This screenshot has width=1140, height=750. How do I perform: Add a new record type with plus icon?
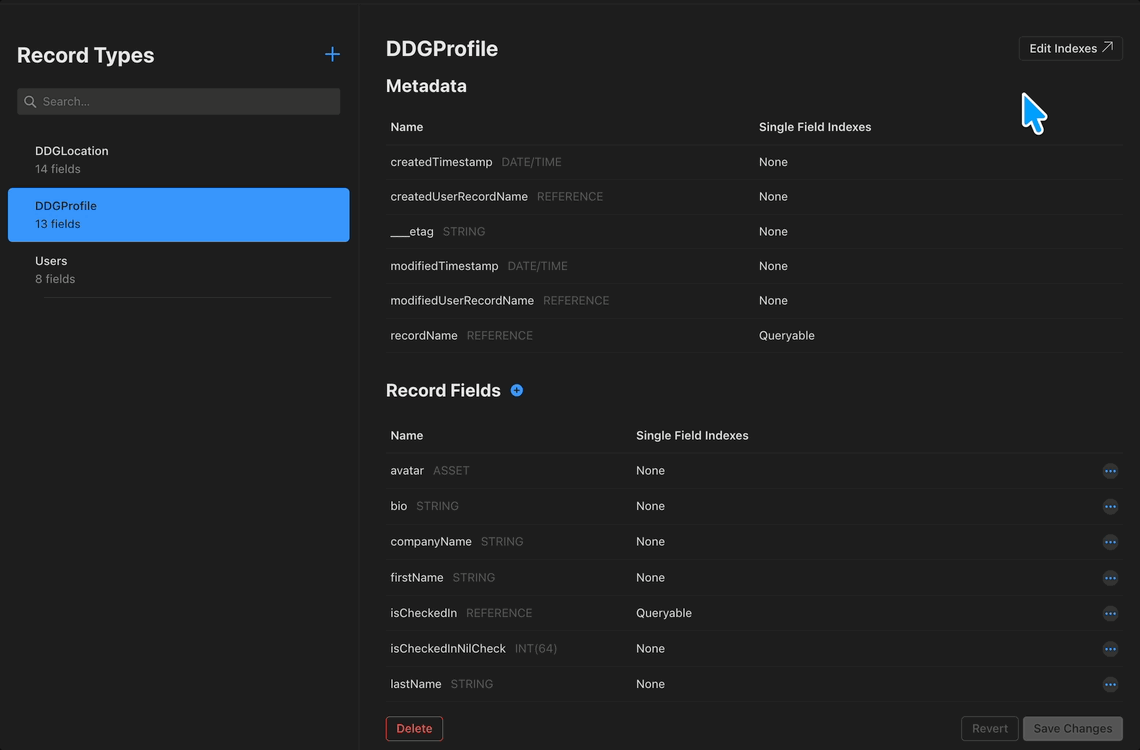click(x=332, y=55)
